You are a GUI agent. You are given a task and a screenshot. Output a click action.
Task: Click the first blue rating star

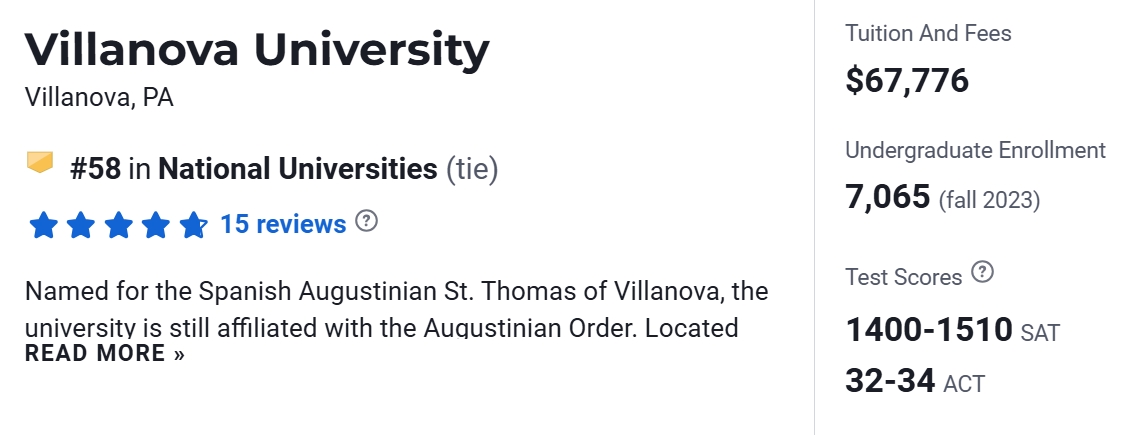point(43,225)
